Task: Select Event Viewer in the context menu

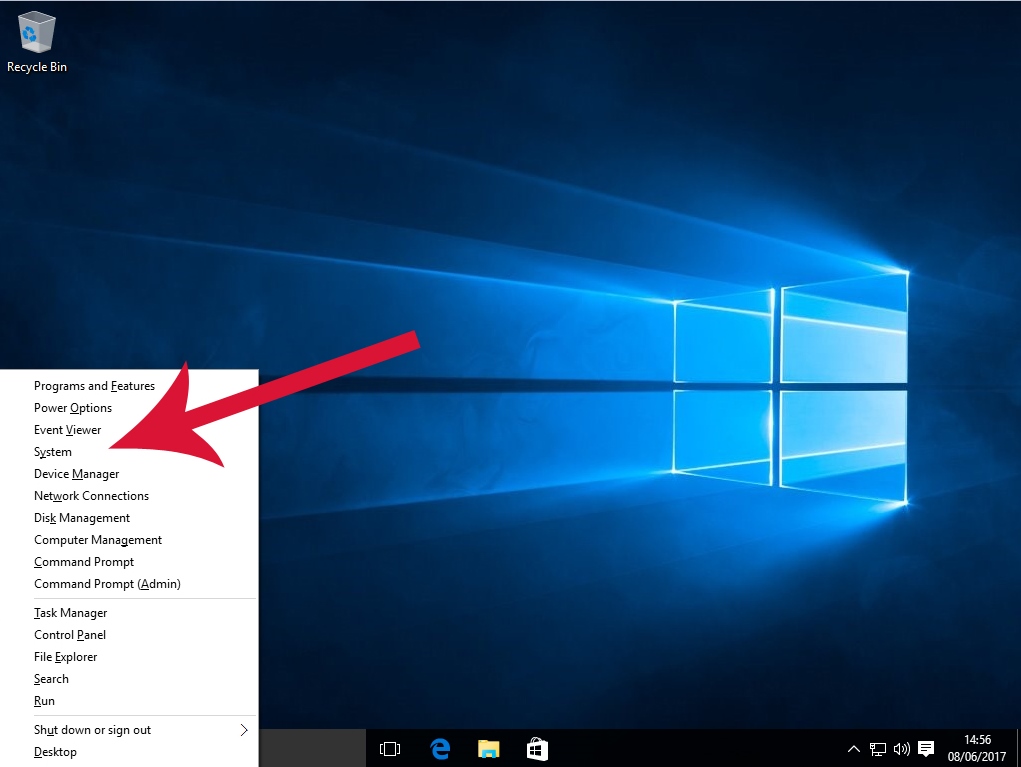Action: 67,429
